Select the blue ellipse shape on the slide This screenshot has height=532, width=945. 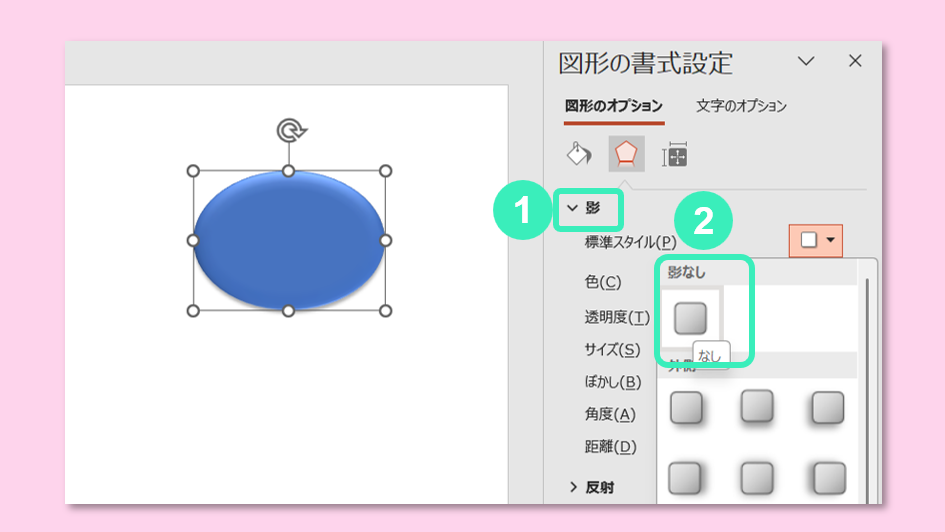(289, 240)
